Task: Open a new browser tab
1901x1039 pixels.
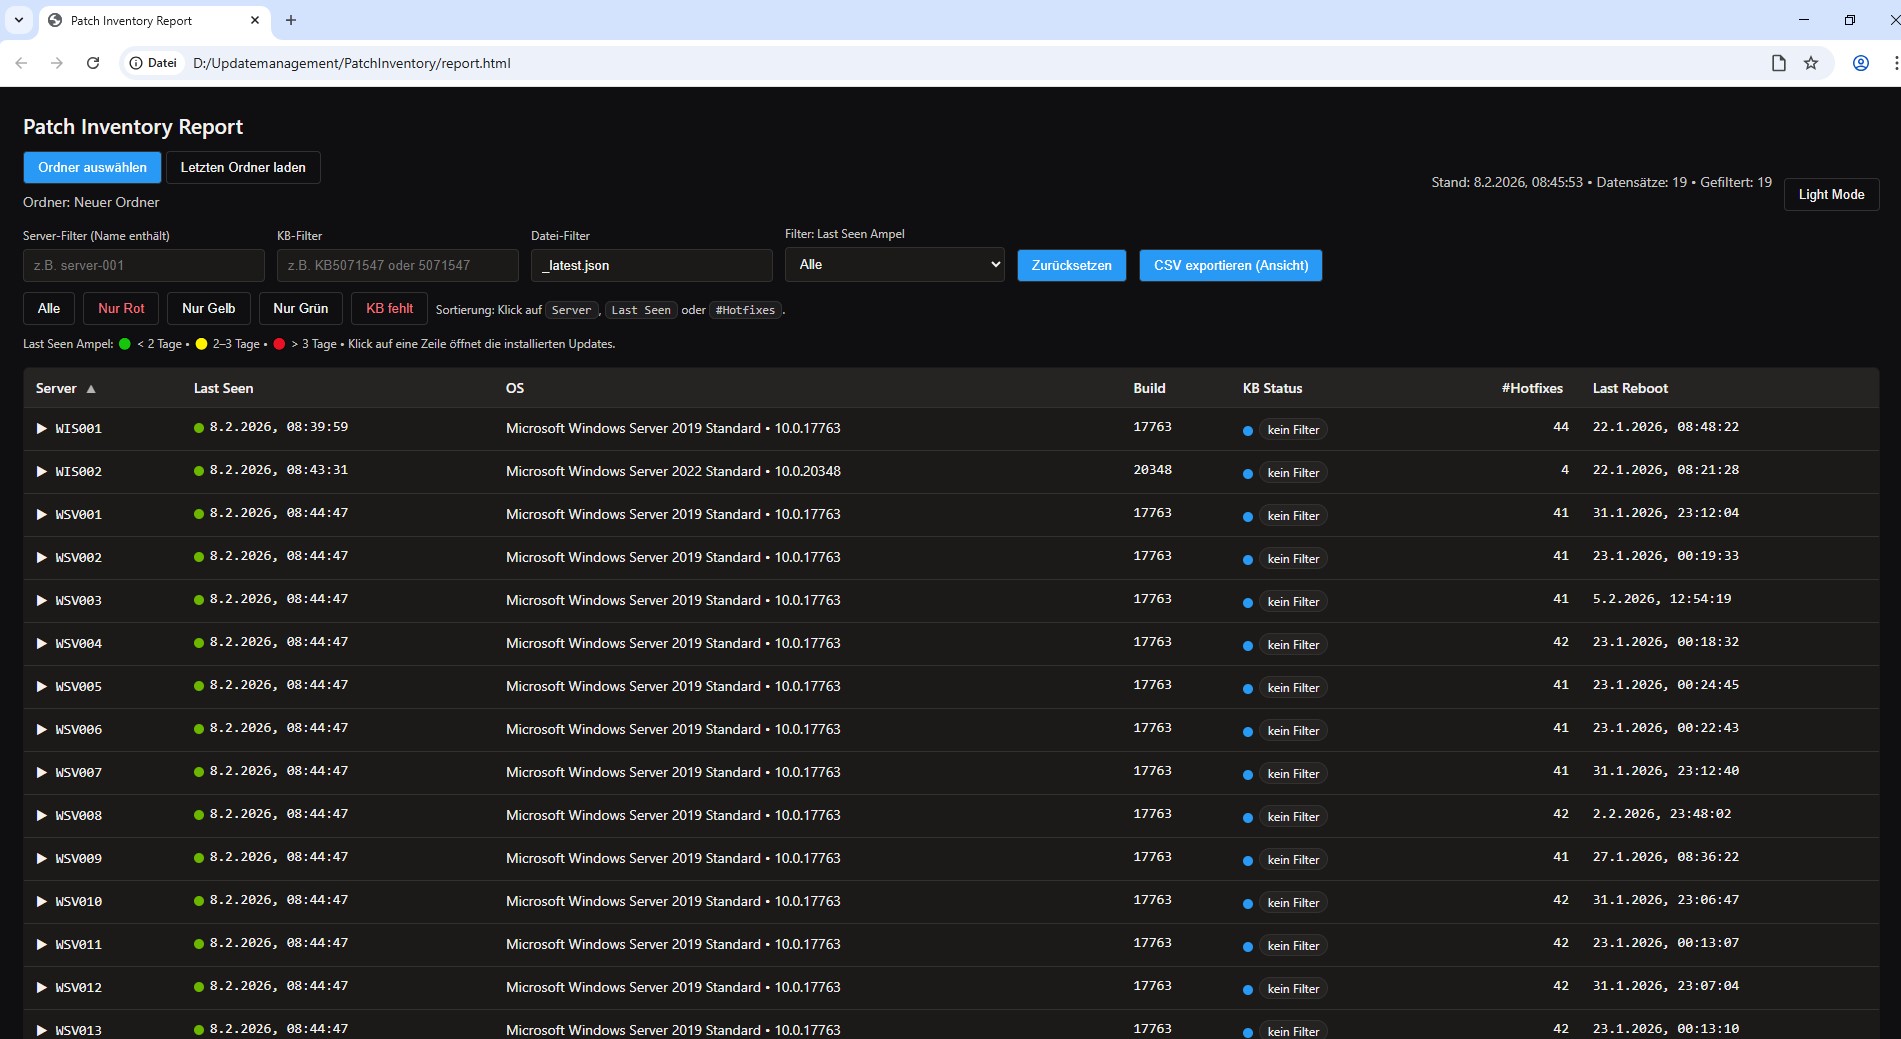Action: point(291,20)
